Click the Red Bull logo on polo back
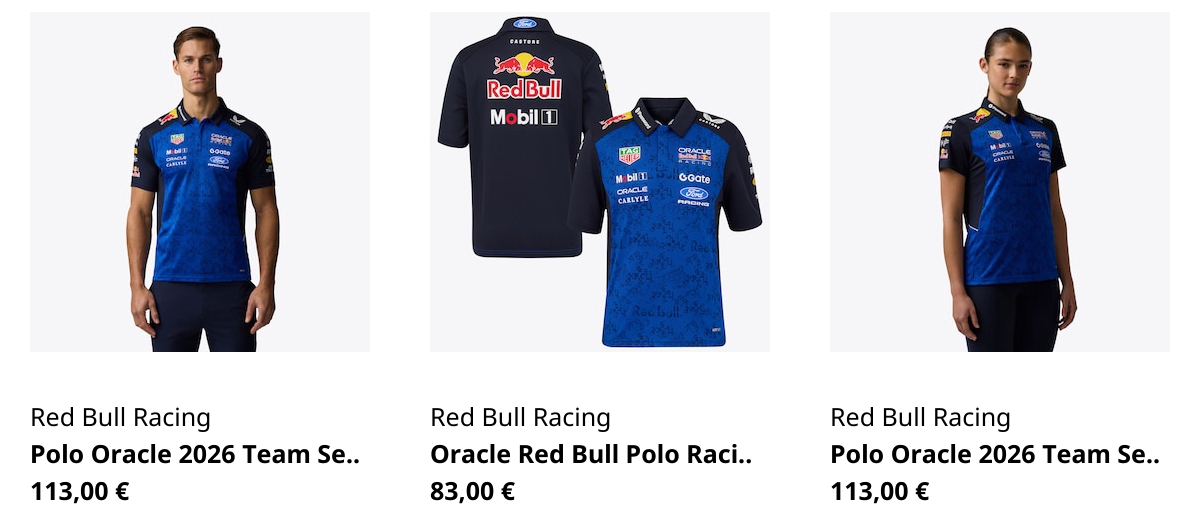The height and width of the screenshot is (530, 1200). [x=524, y=76]
